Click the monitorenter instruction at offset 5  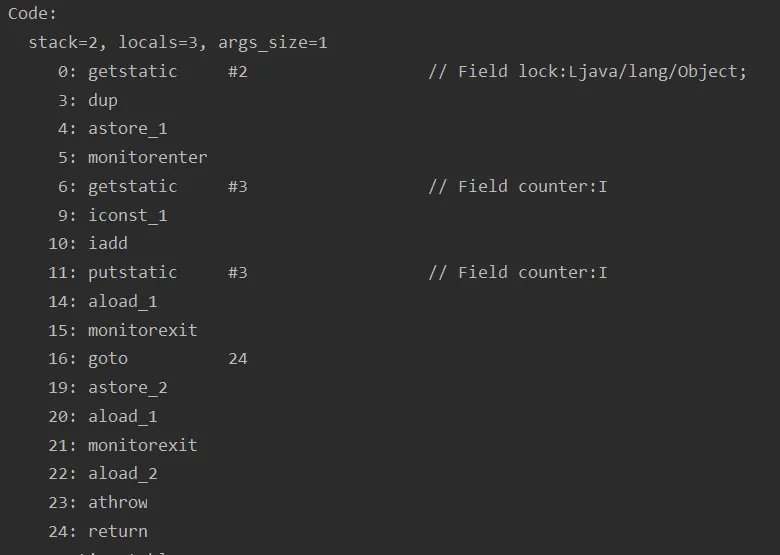147,158
